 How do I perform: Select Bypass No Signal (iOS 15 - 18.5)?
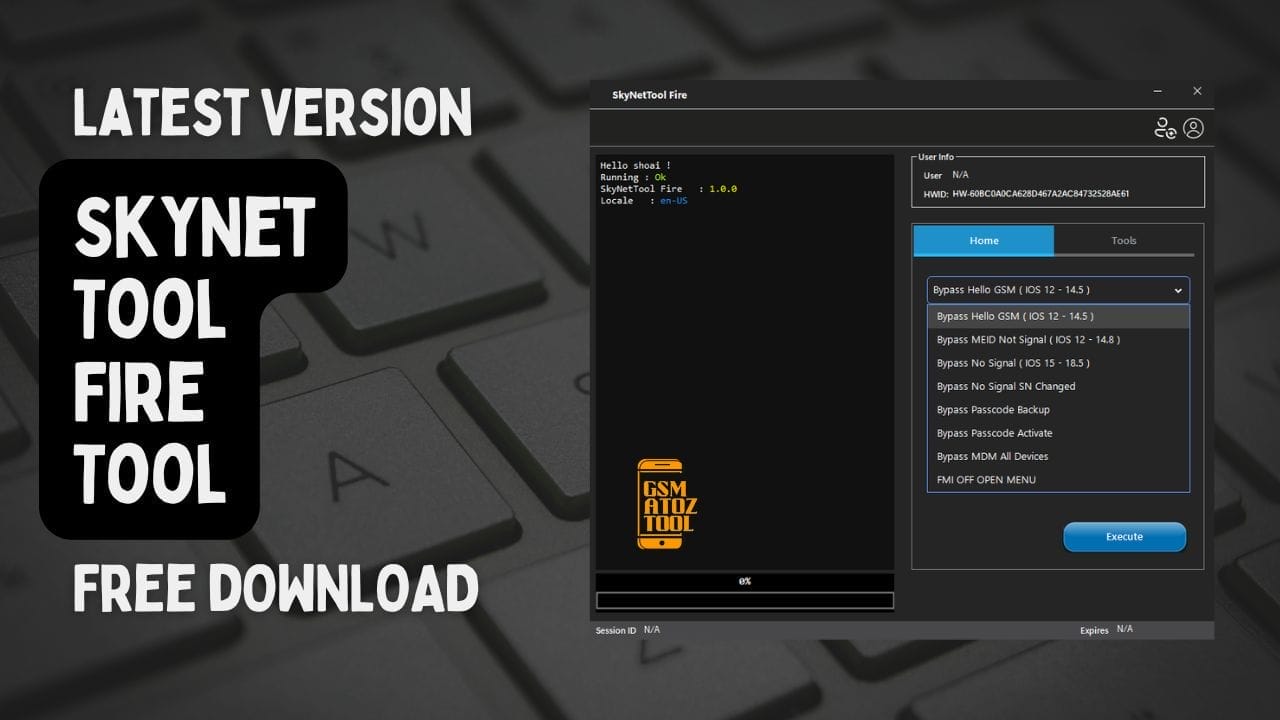[x=1058, y=363]
